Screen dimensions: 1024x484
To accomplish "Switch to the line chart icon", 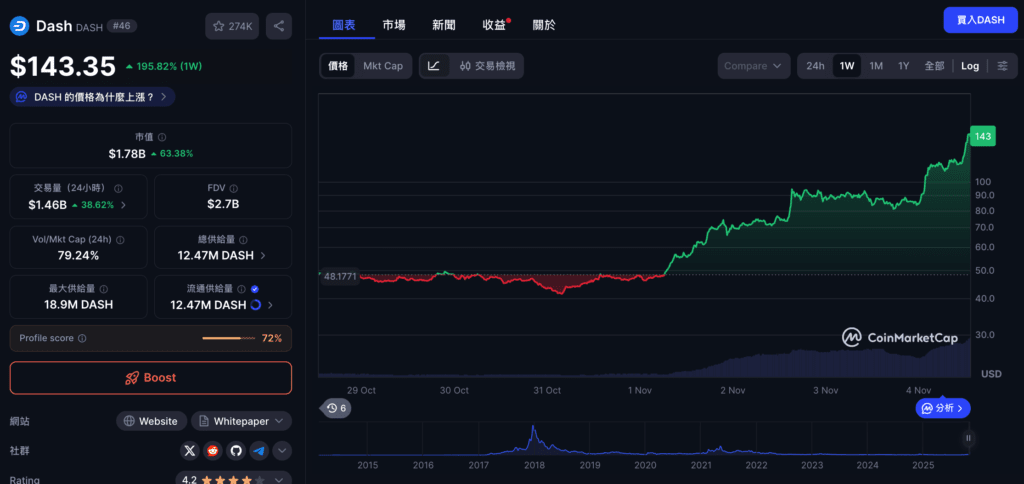I will pos(434,66).
